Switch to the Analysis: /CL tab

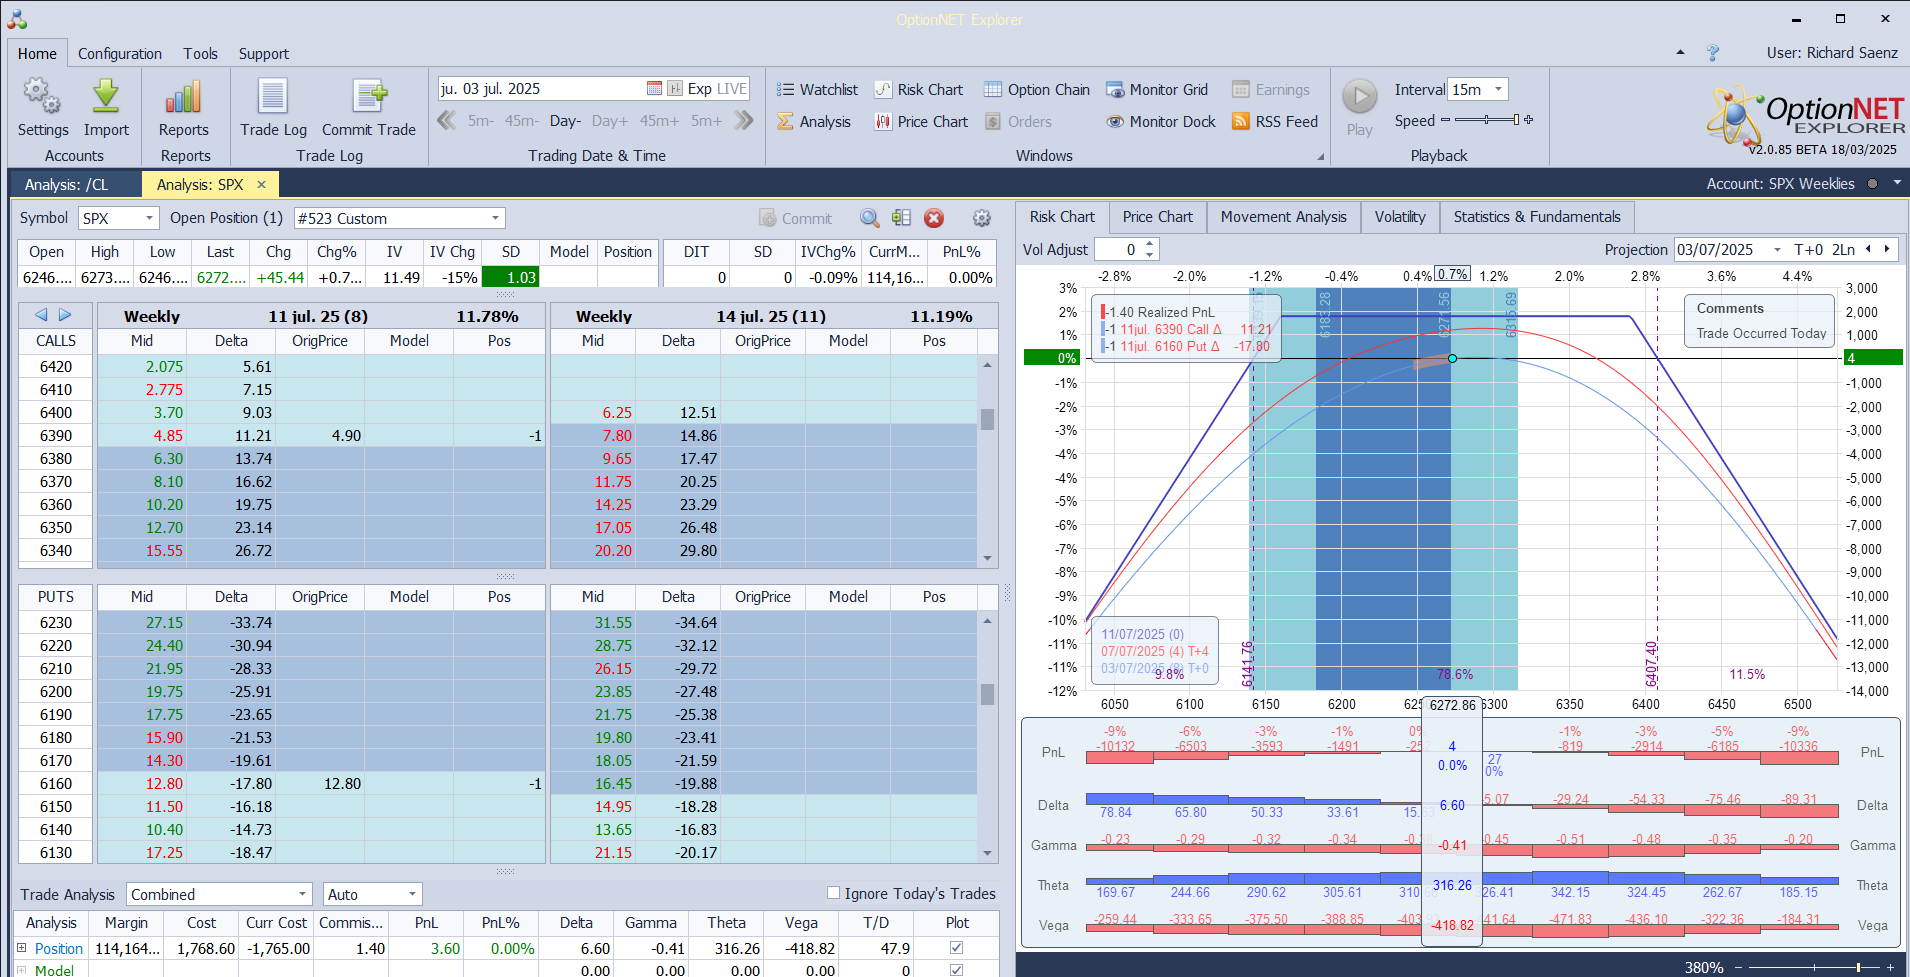point(67,185)
